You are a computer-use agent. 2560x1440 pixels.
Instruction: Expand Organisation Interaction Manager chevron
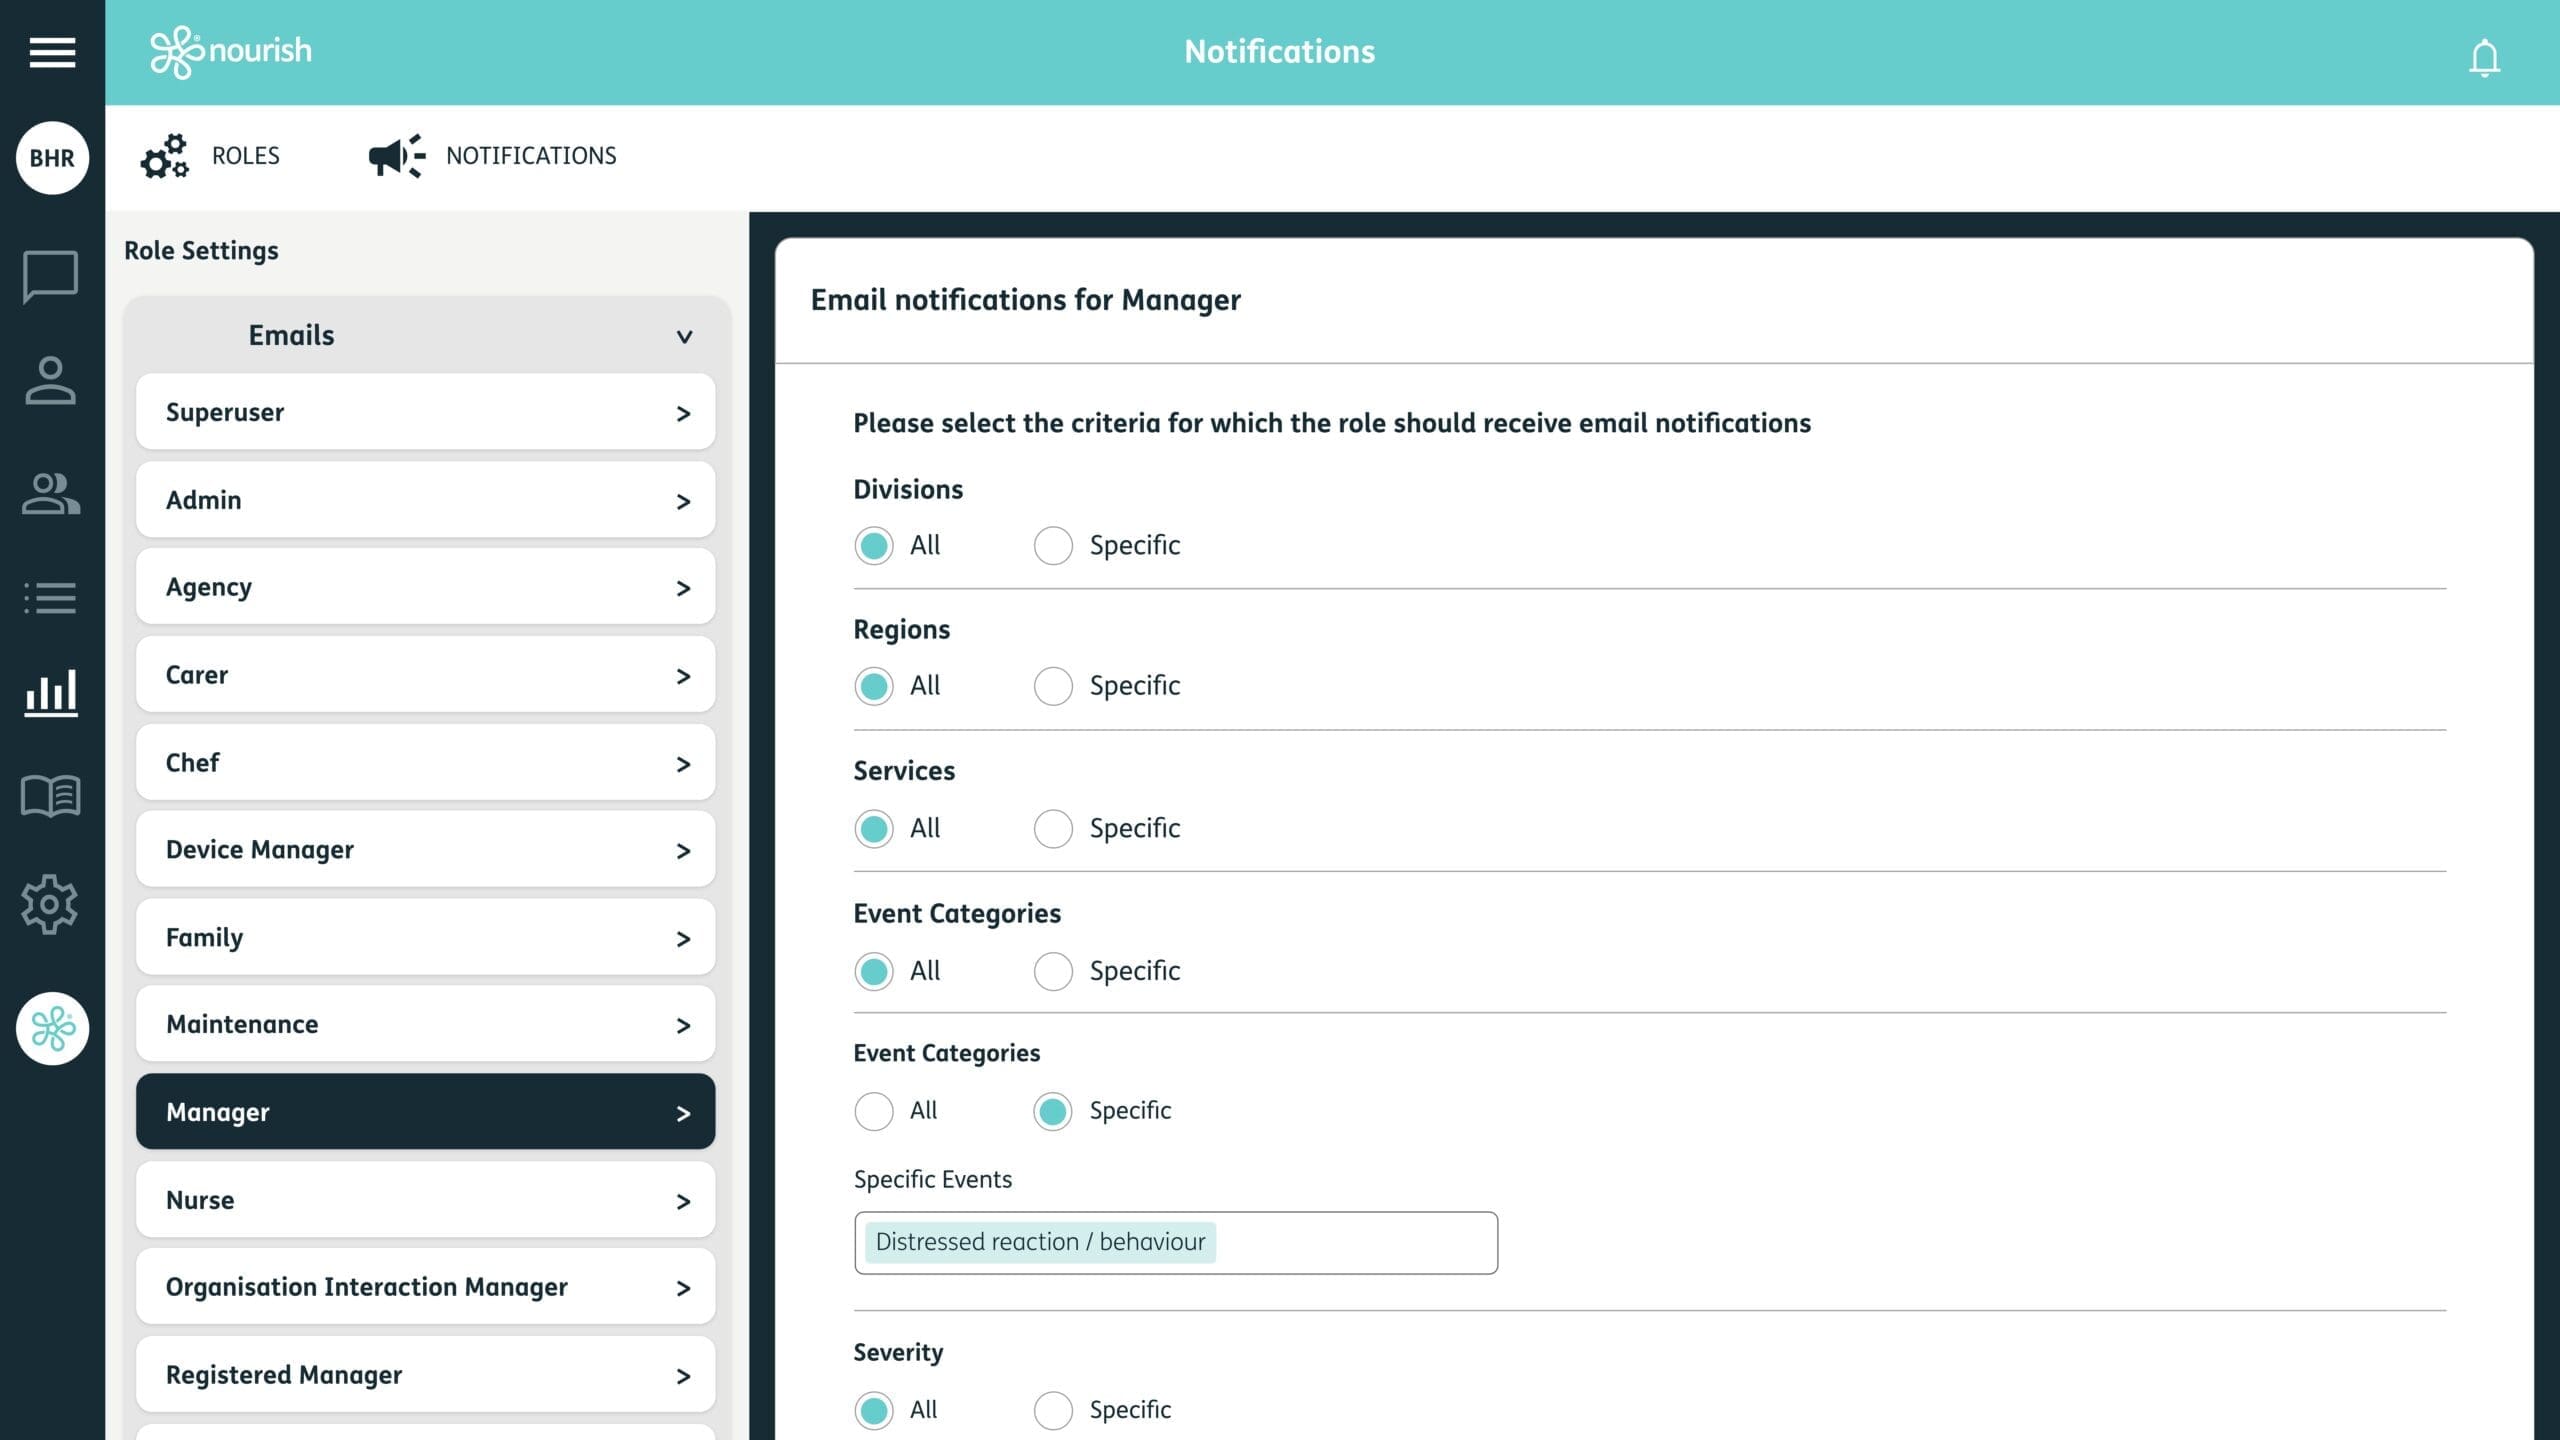pyautogui.click(x=684, y=1288)
